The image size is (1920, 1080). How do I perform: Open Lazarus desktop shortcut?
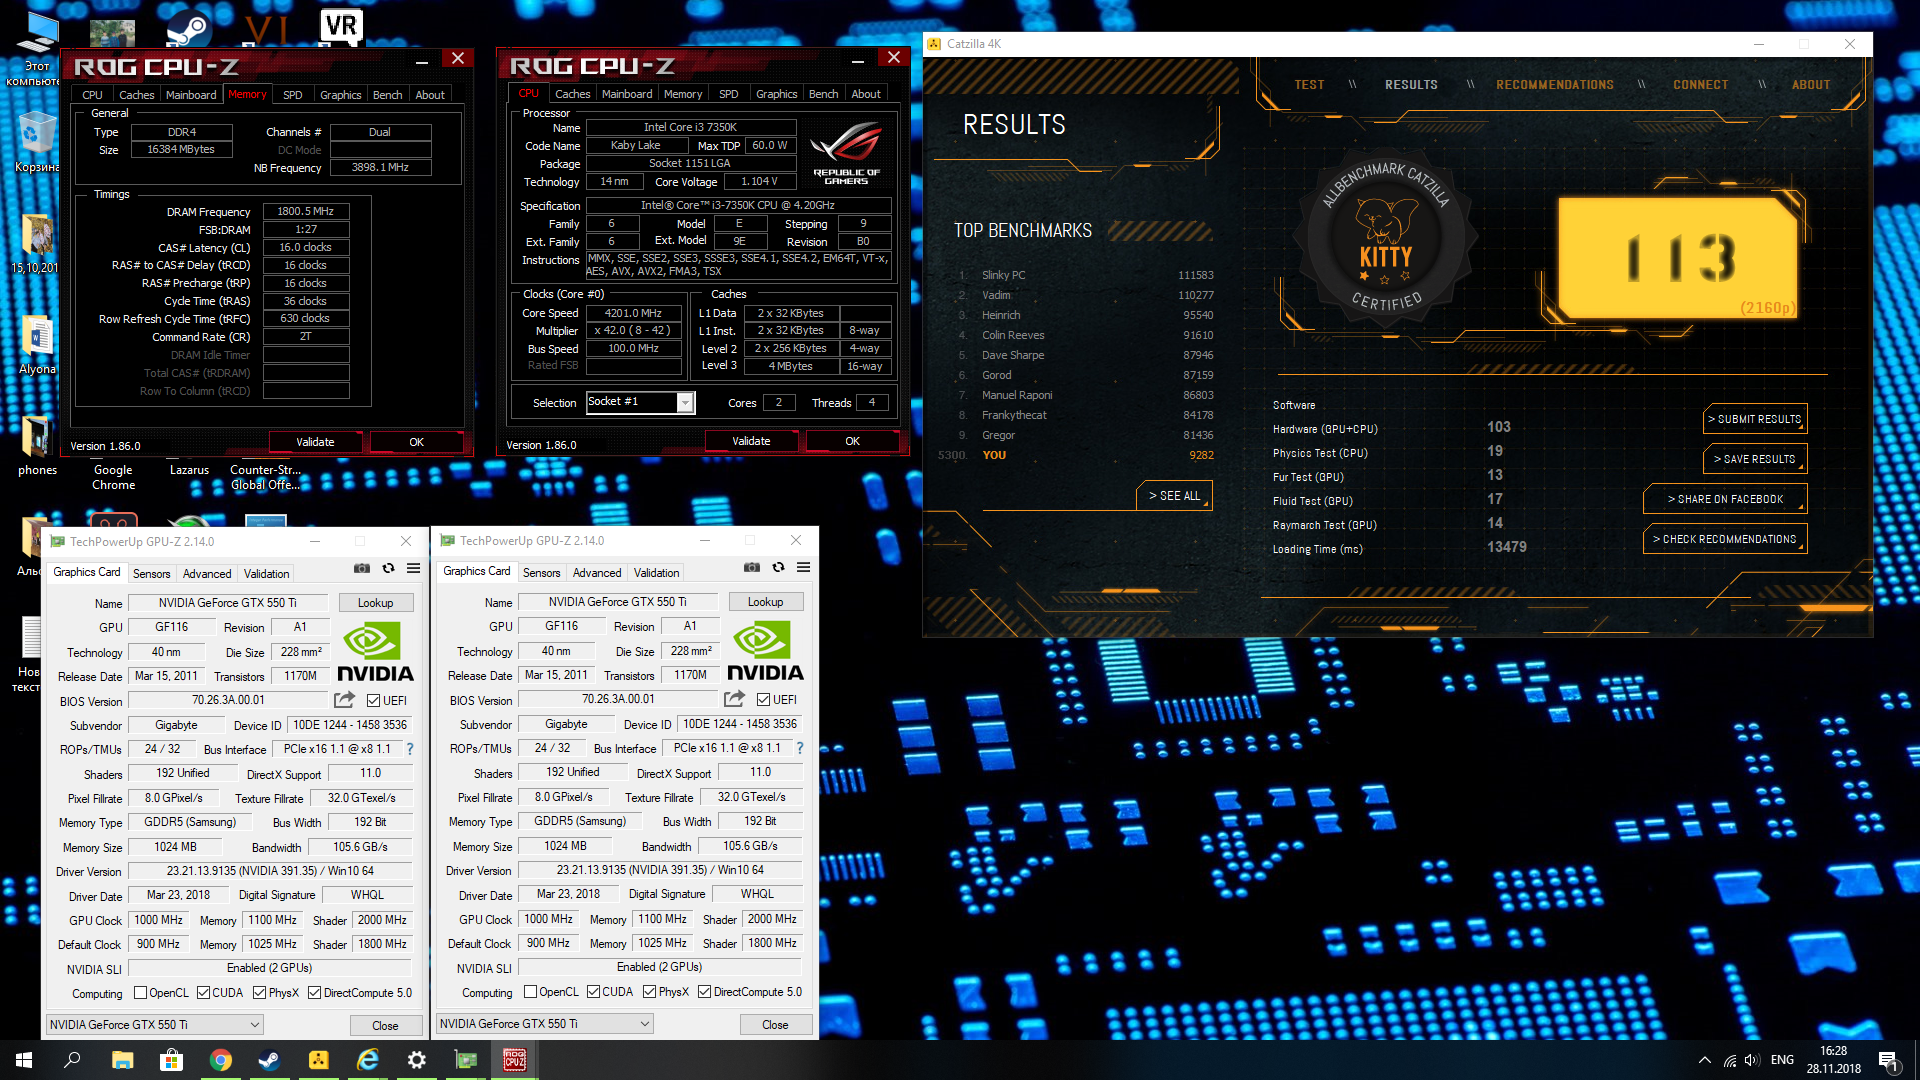click(189, 471)
